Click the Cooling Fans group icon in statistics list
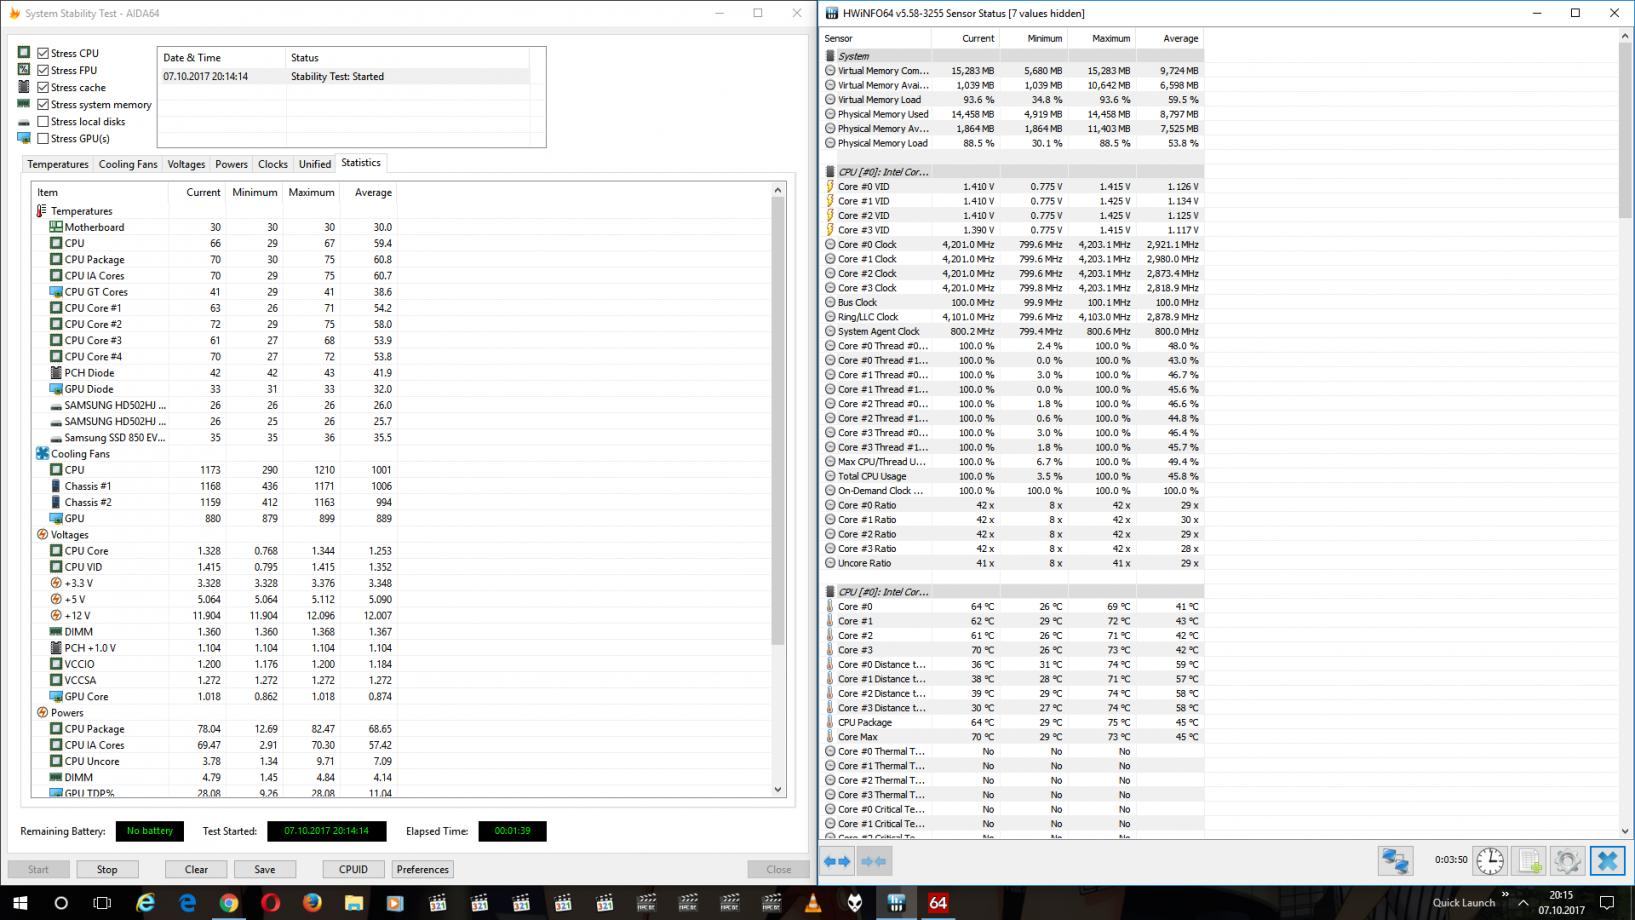This screenshot has width=1635, height=920. click(x=42, y=454)
